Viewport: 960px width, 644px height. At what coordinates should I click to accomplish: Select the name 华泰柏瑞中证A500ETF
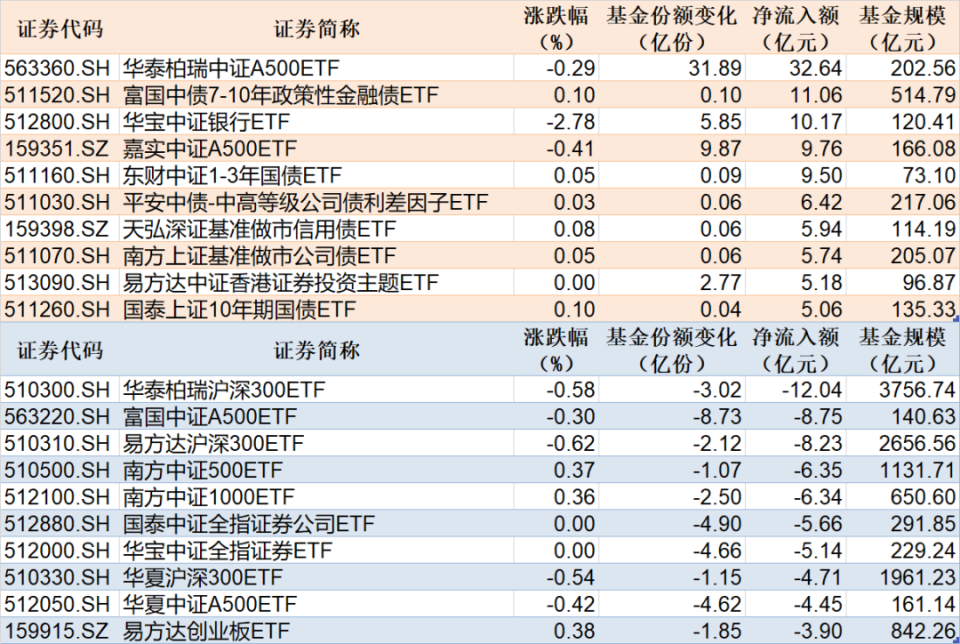(231, 68)
